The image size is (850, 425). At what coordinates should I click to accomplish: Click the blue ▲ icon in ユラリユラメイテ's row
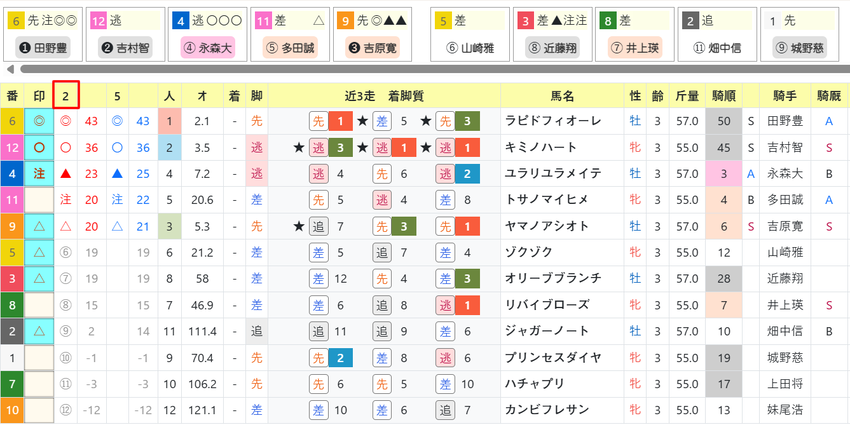click(117, 174)
